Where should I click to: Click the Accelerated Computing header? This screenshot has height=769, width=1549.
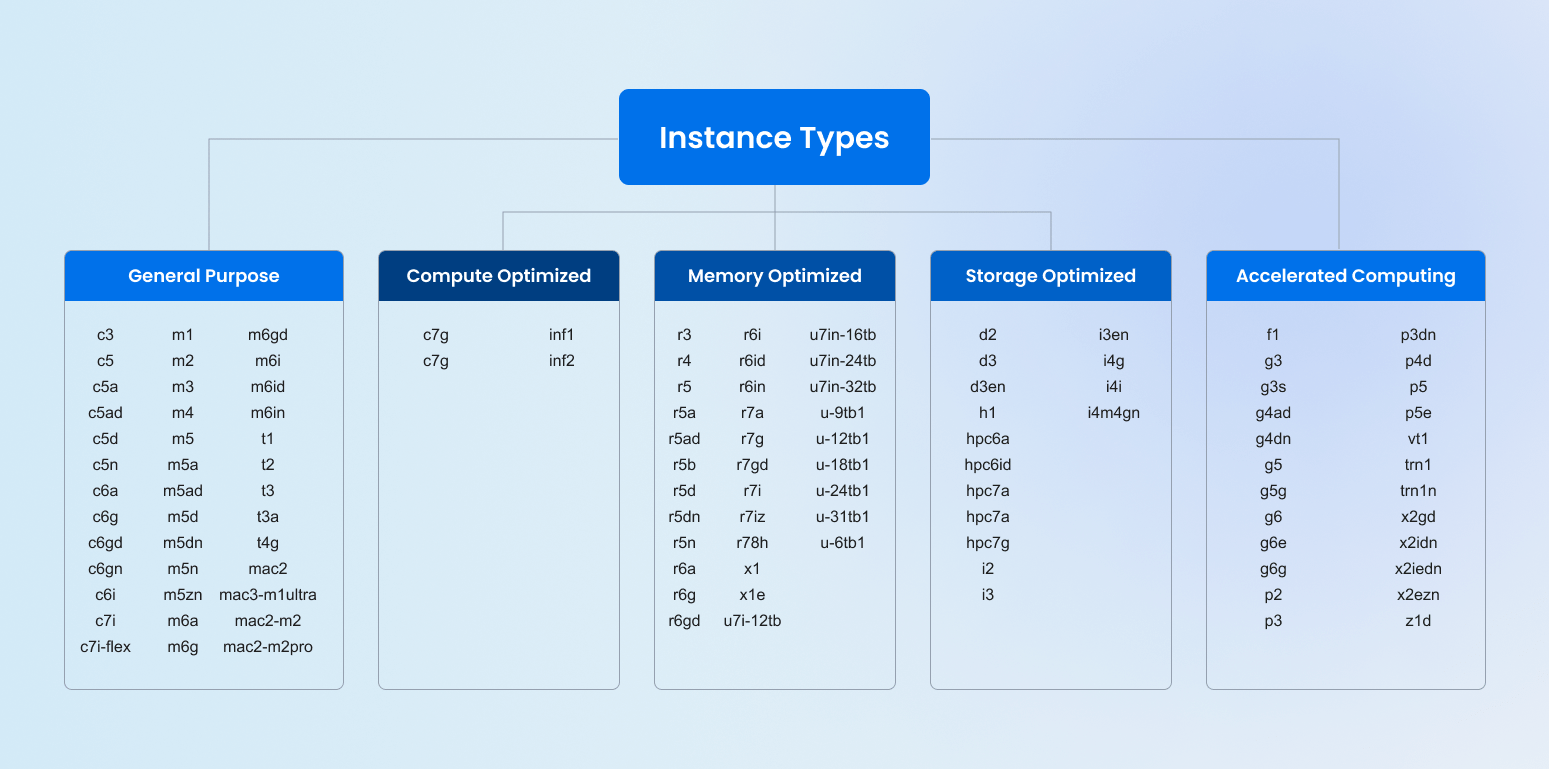point(1346,276)
